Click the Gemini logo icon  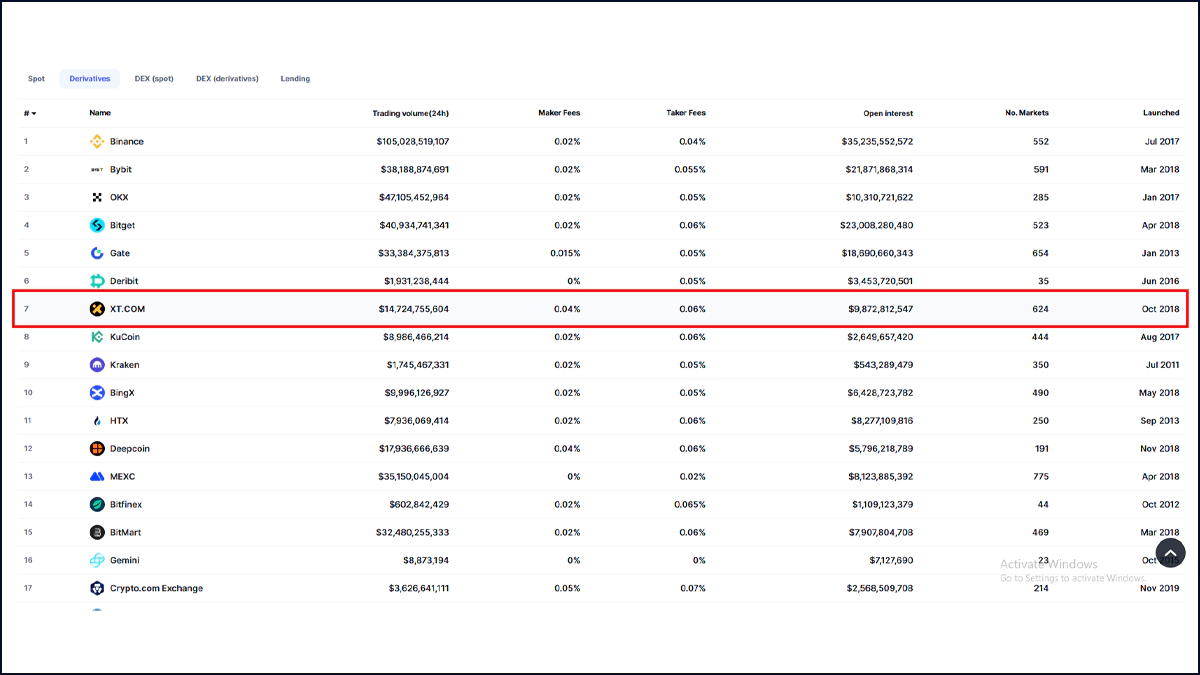point(97,561)
